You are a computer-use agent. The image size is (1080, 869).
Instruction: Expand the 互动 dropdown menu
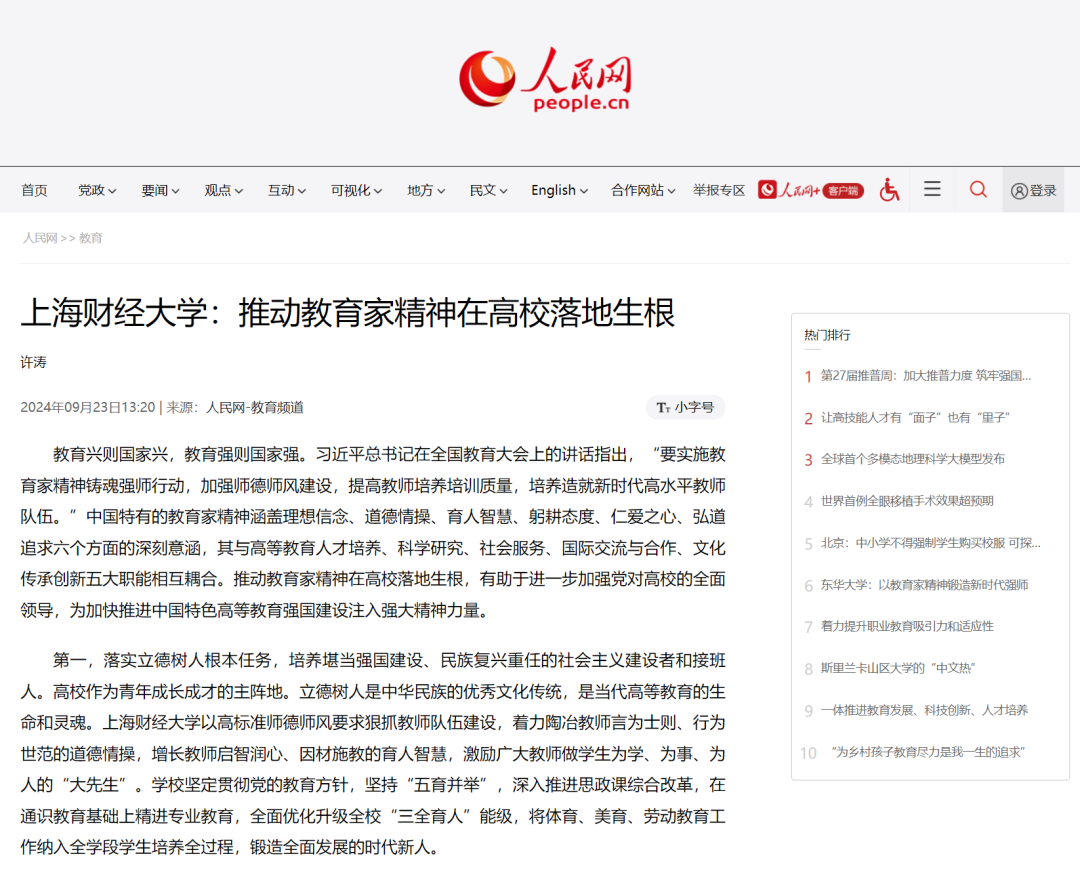[x=287, y=190]
